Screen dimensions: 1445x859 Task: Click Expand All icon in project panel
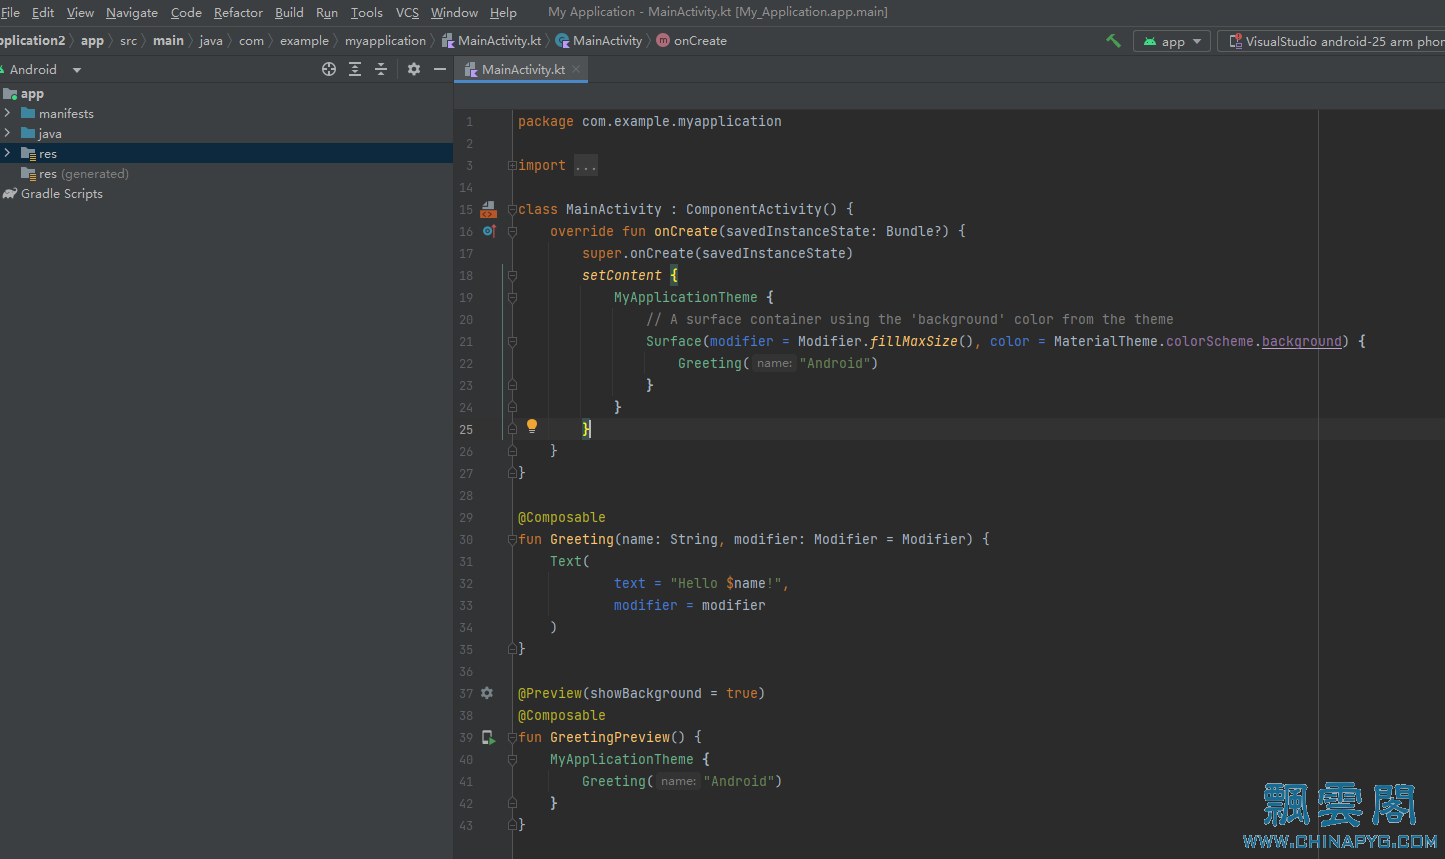(355, 69)
